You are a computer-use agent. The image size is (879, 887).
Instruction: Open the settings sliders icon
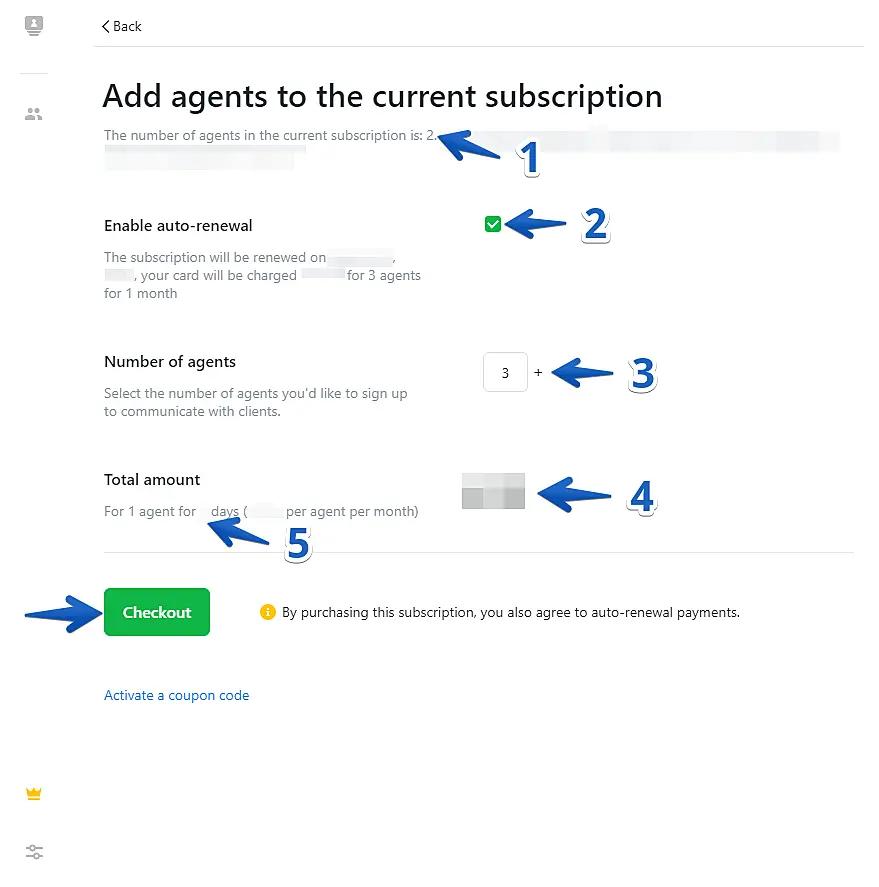(x=34, y=852)
